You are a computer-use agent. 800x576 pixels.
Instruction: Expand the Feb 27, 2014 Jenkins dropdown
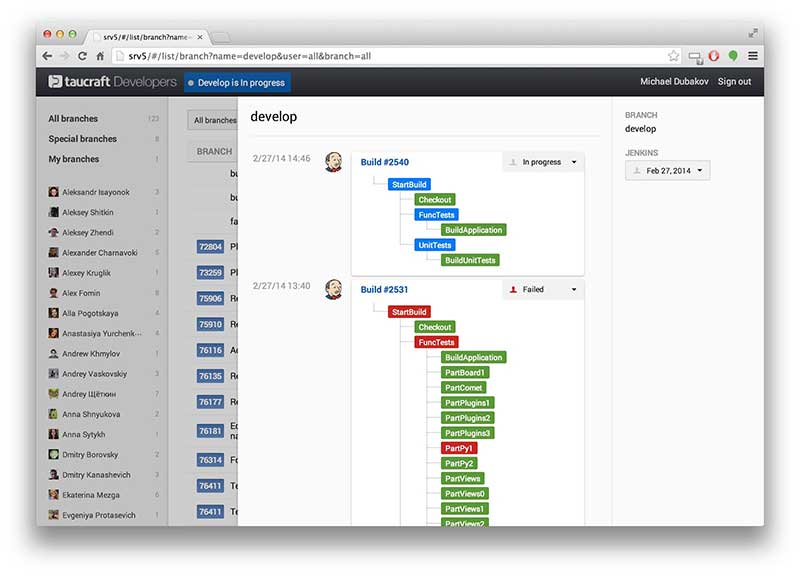point(667,171)
